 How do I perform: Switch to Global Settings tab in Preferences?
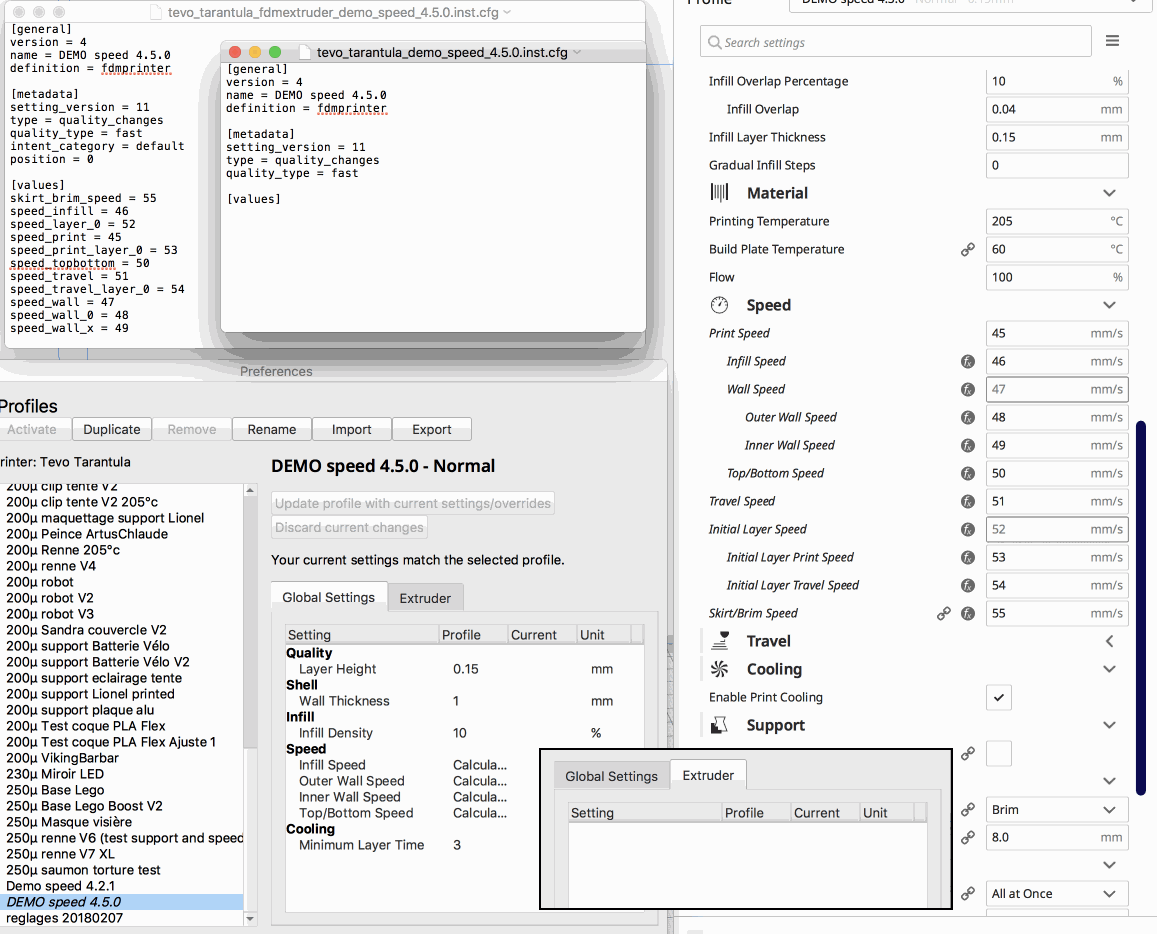(x=328, y=598)
